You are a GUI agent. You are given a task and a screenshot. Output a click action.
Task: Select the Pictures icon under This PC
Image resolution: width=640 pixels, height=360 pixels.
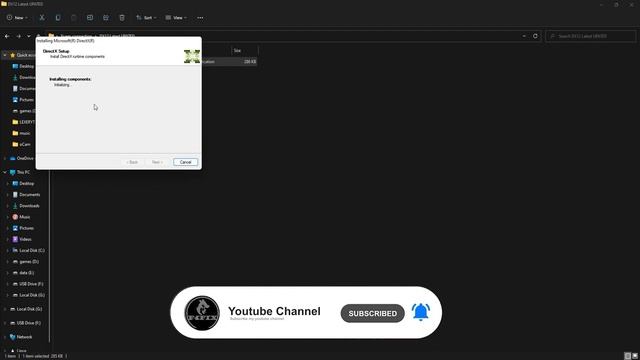15,228
